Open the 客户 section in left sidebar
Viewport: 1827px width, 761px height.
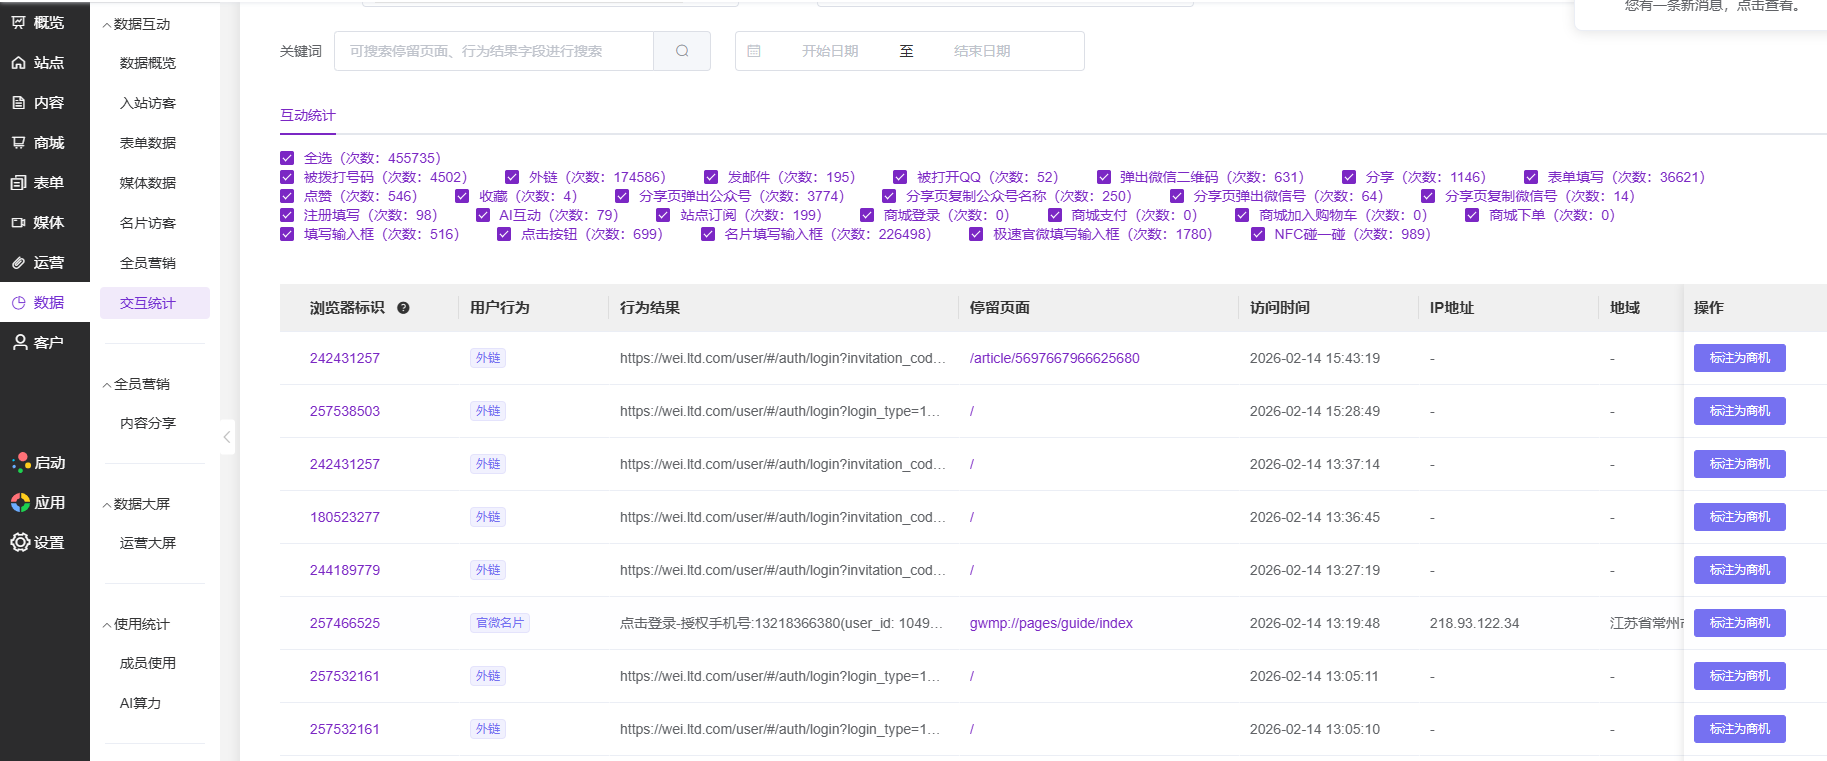pos(38,342)
